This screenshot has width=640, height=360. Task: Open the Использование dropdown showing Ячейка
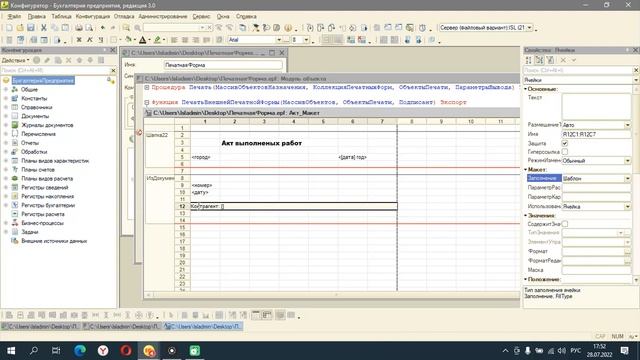tap(627, 207)
